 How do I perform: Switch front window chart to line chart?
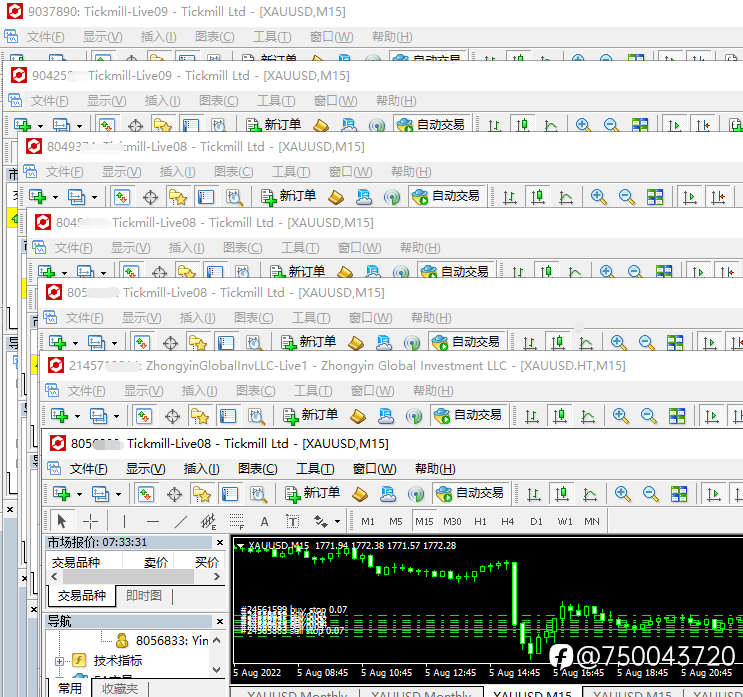point(590,494)
